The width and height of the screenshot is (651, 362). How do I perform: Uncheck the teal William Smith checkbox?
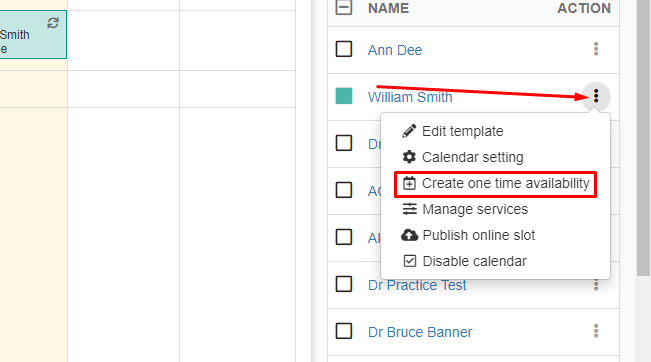pos(344,96)
